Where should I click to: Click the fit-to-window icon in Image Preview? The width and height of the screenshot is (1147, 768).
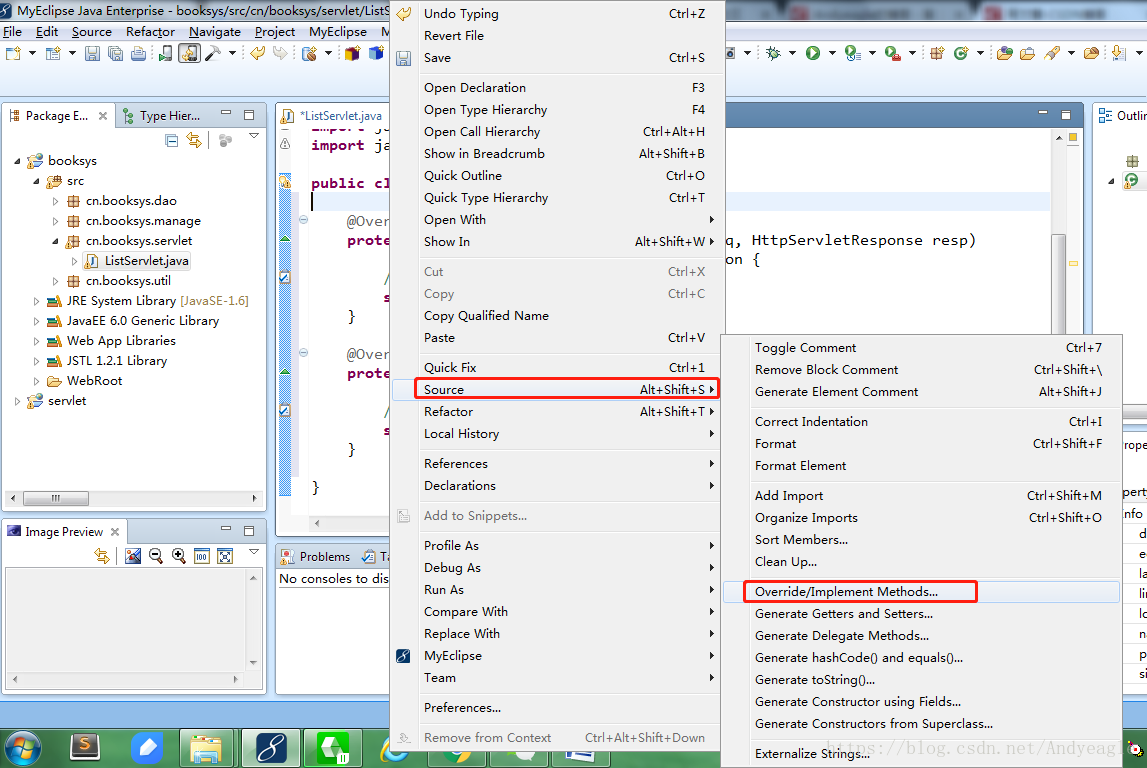click(x=225, y=556)
